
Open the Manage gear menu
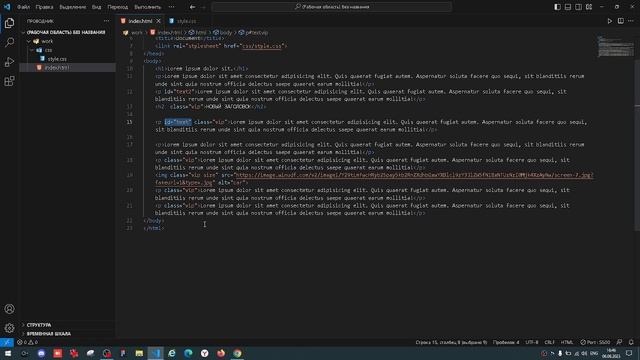[9, 328]
